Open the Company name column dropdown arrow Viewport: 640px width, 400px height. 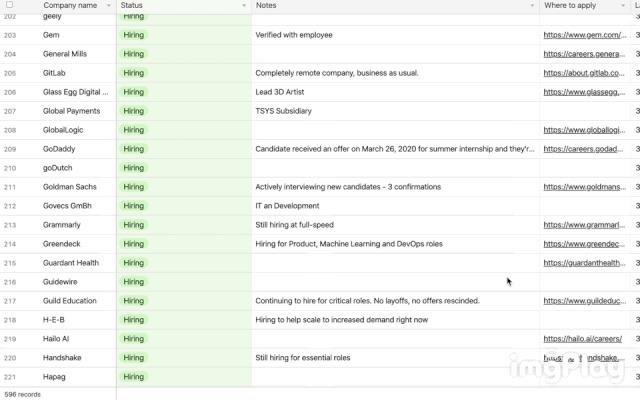(x=108, y=6)
